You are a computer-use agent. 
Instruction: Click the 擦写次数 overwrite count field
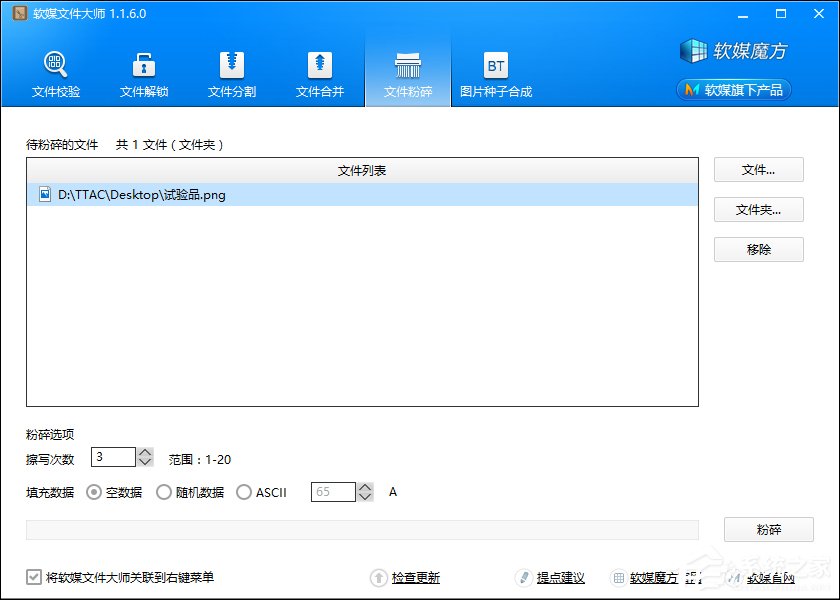(x=113, y=457)
